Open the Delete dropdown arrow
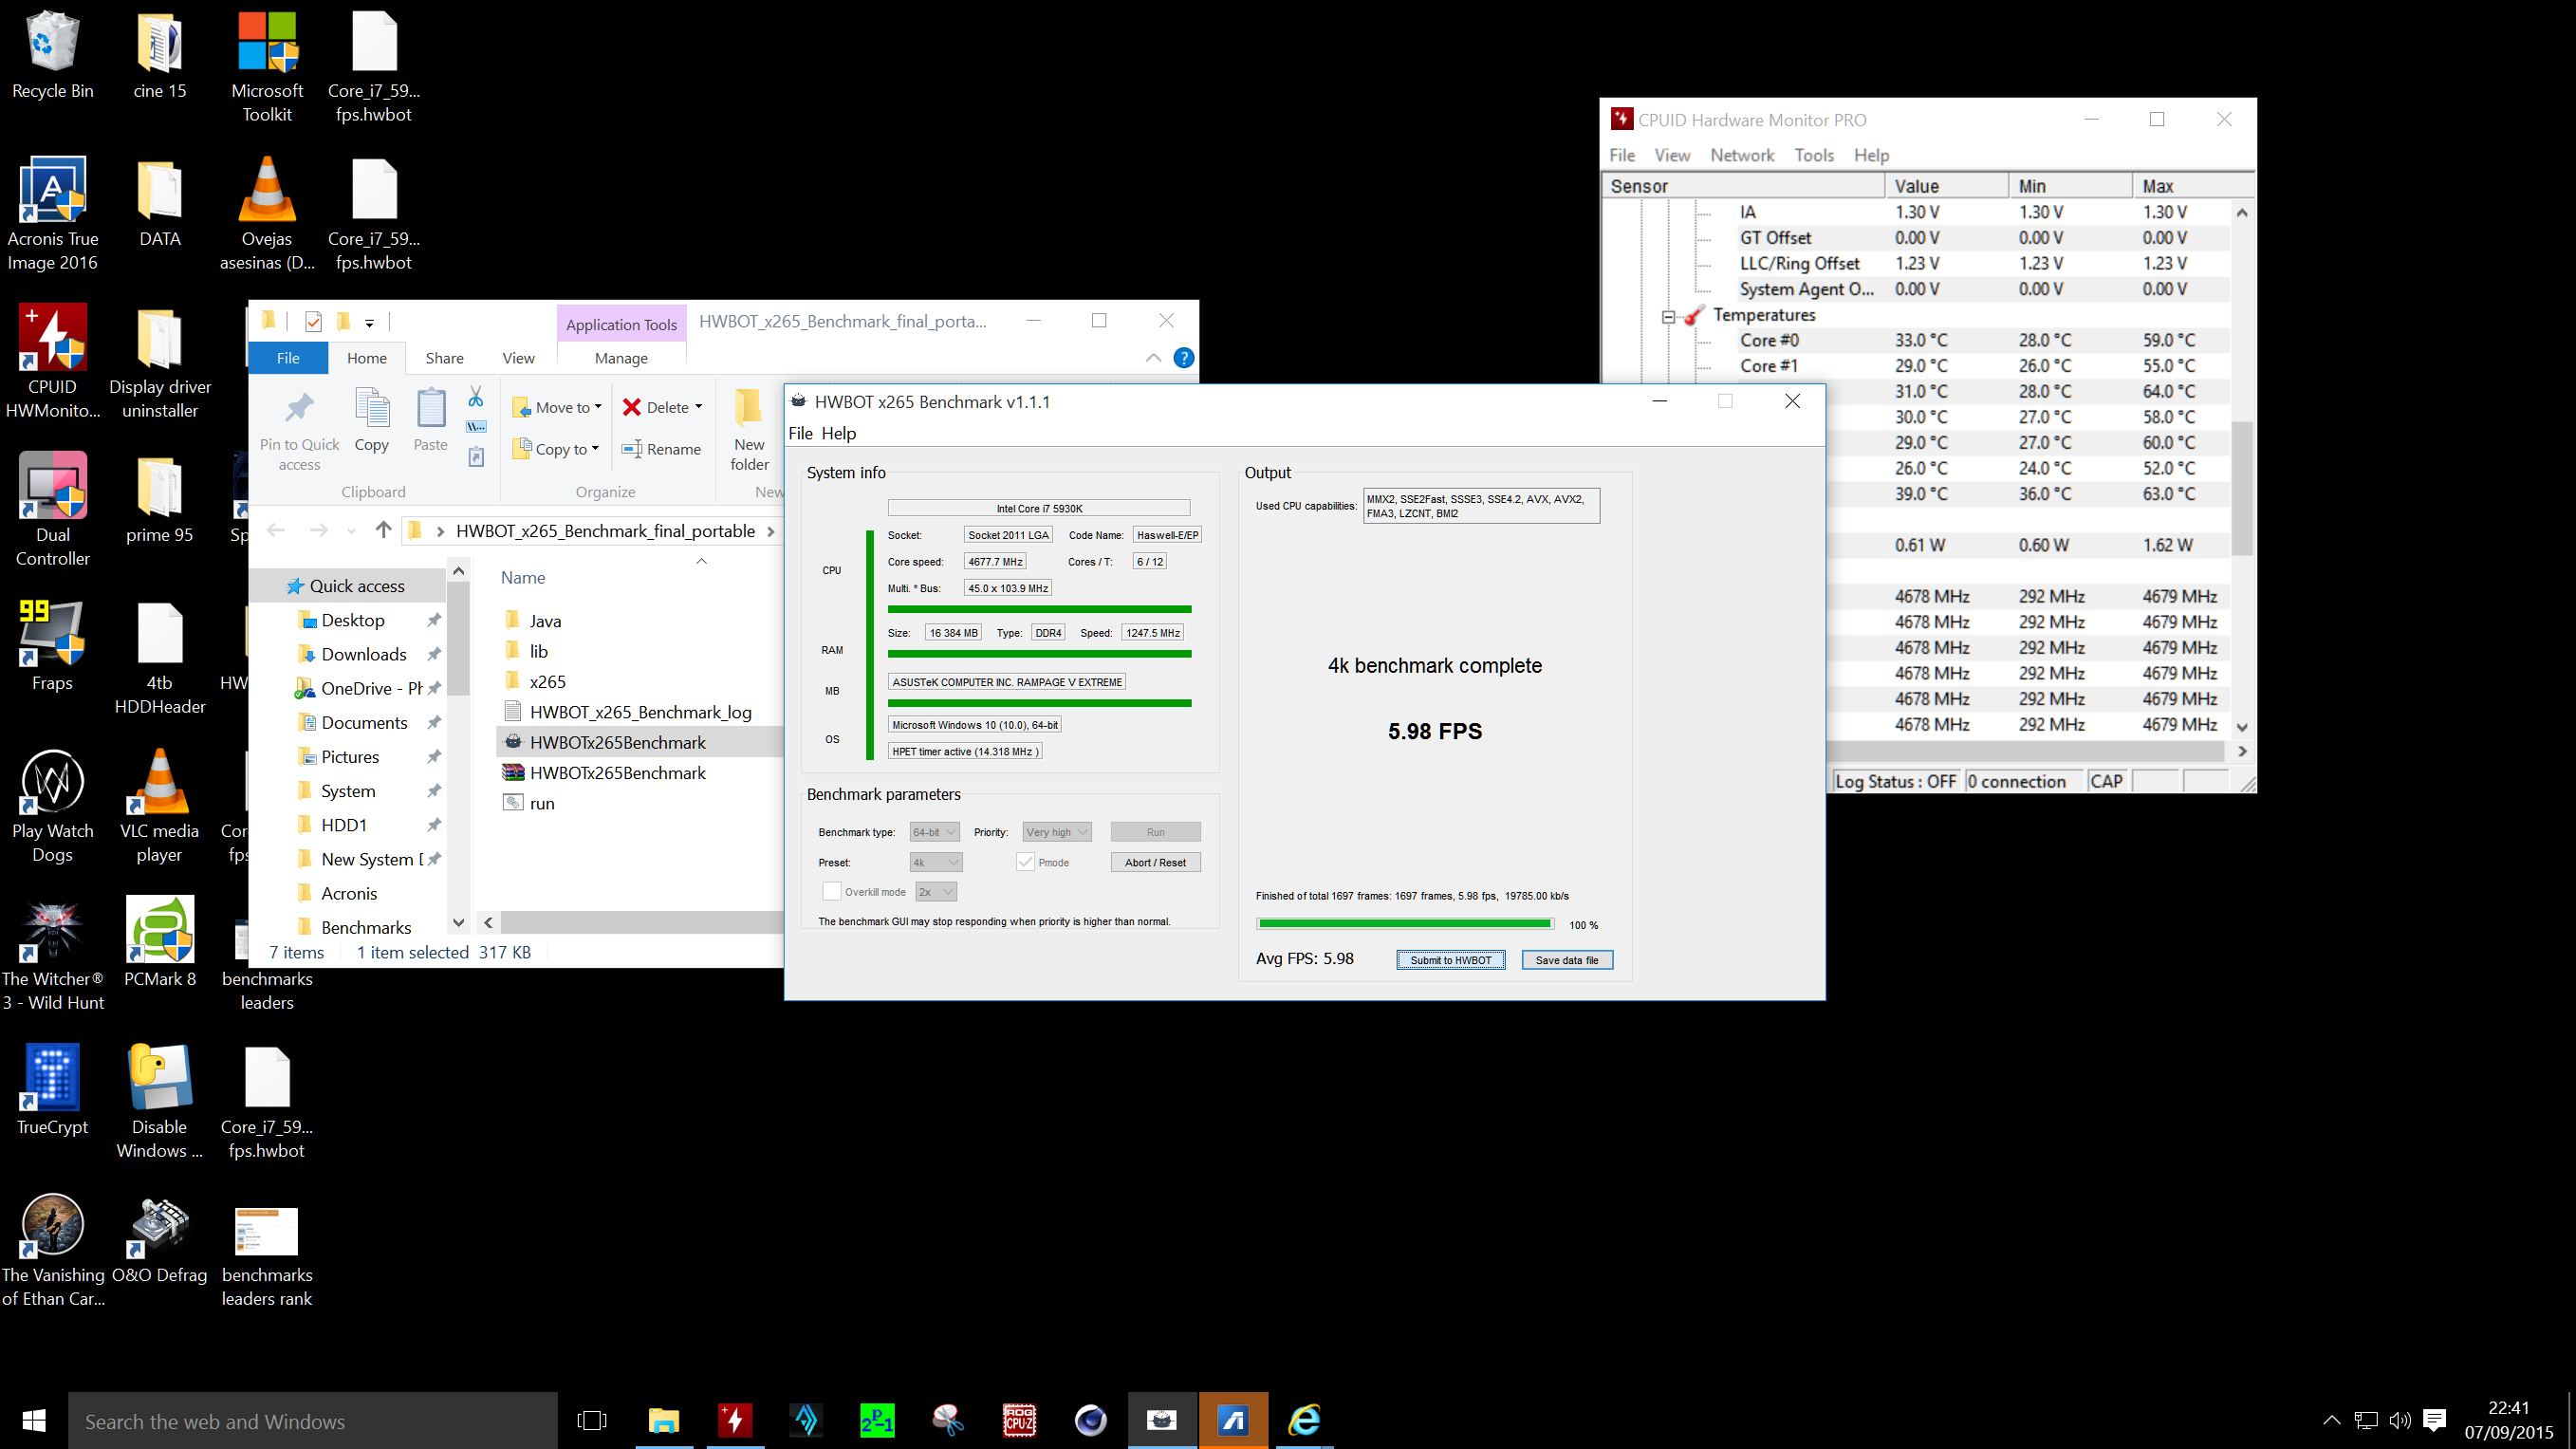This screenshot has height=1449, width=2576. click(698, 407)
